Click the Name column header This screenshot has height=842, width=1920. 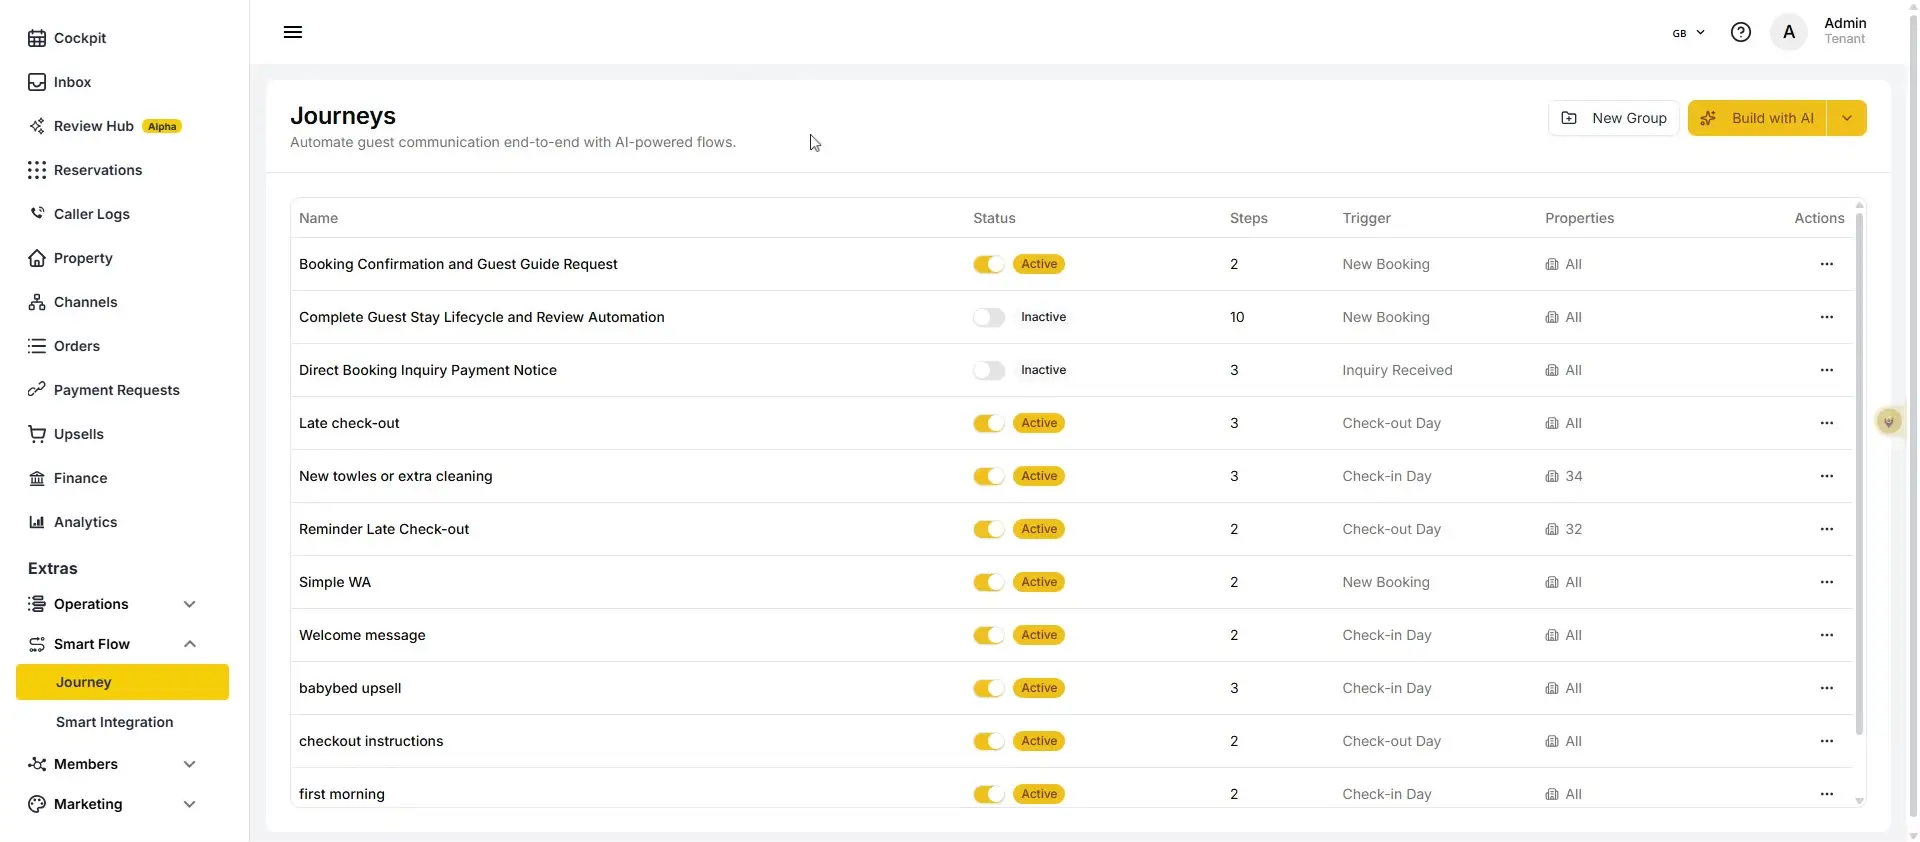click(x=318, y=218)
